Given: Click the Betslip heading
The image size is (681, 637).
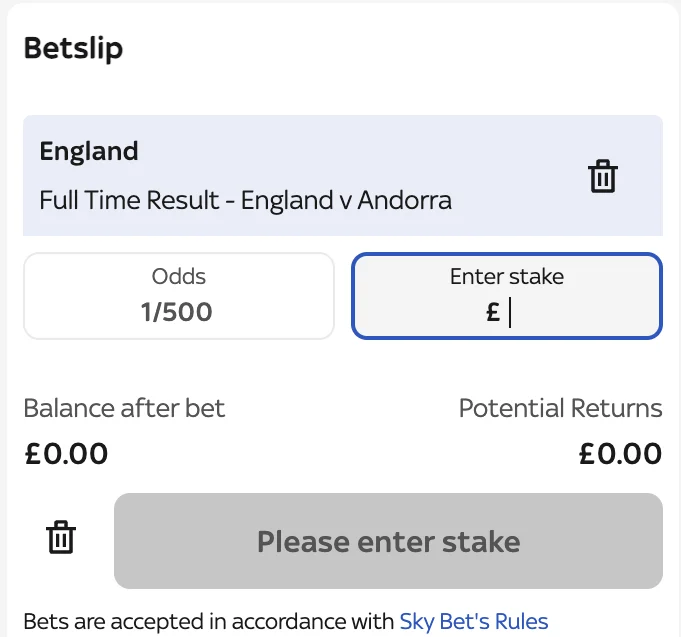Looking at the screenshot, I should 73,48.
